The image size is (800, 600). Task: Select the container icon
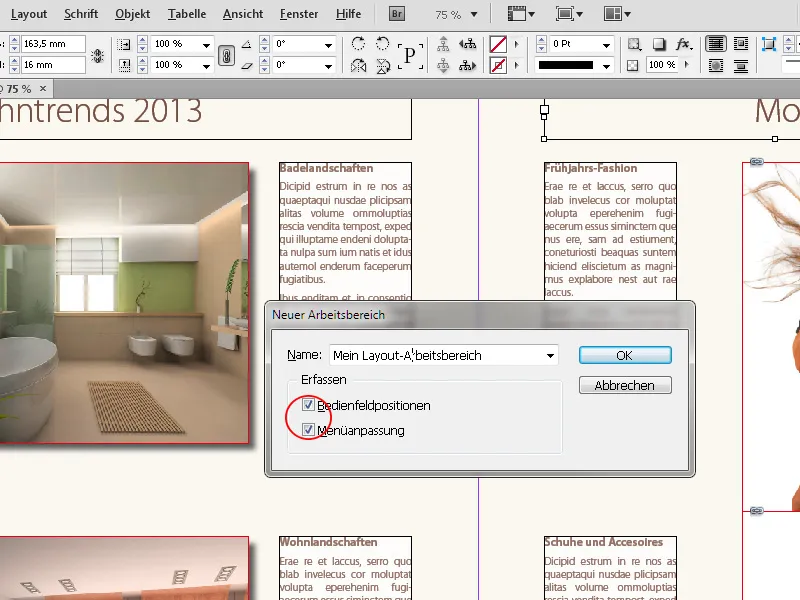[x=443, y=44]
